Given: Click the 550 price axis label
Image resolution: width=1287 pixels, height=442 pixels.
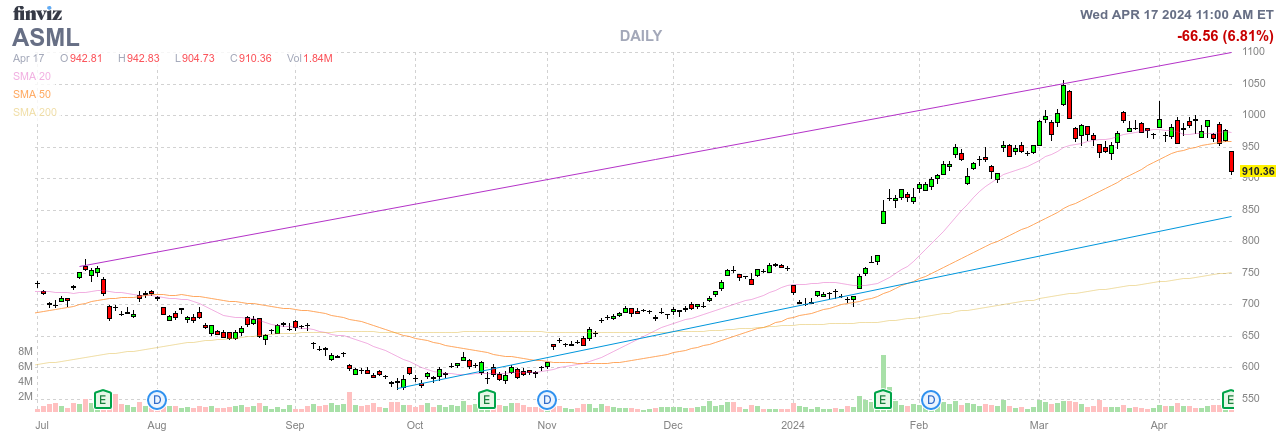Looking at the screenshot, I should point(1252,398).
